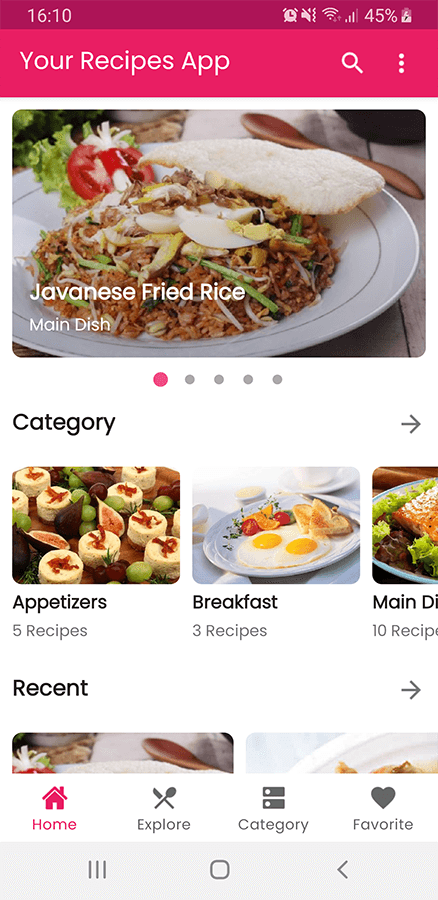Open the Javanese Fried Rice featured banner
The height and width of the screenshot is (900, 438).
pyautogui.click(x=219, y=233)
